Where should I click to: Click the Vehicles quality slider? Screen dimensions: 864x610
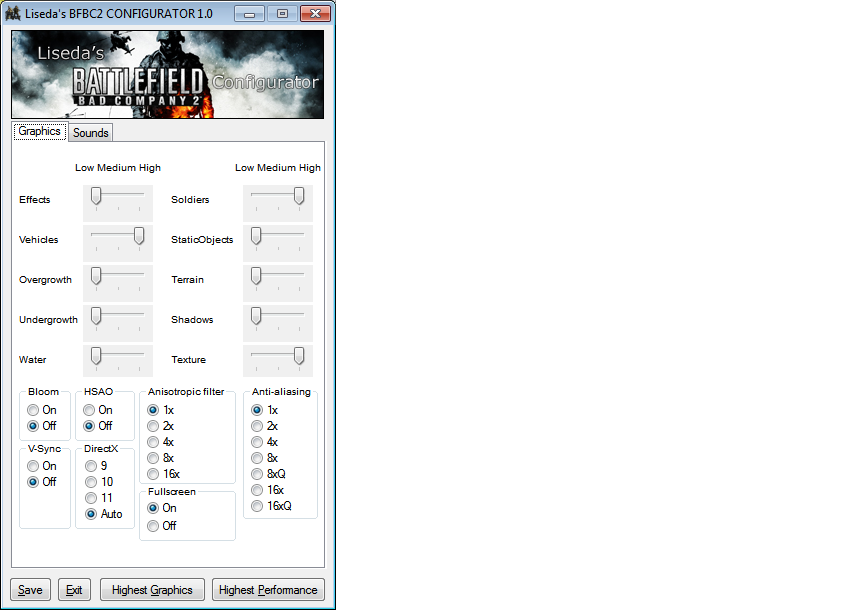[x=118, y=243]
